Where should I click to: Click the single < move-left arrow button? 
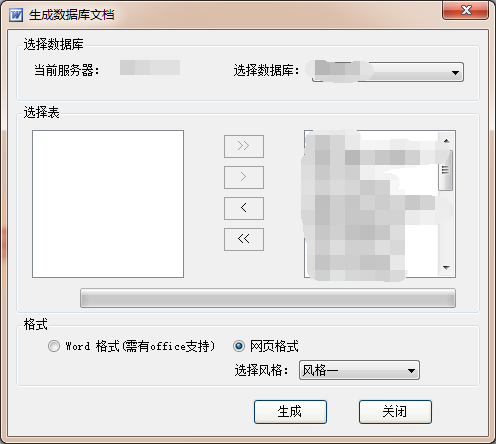pyautogui.click(x=244, y=208)
